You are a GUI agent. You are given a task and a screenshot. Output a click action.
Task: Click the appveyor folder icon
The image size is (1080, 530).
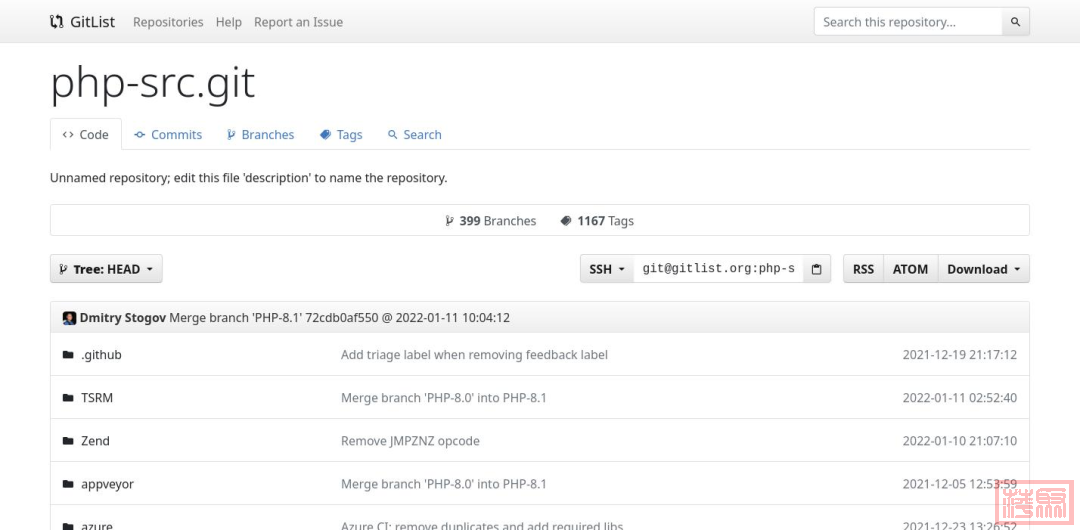(68, 484)
